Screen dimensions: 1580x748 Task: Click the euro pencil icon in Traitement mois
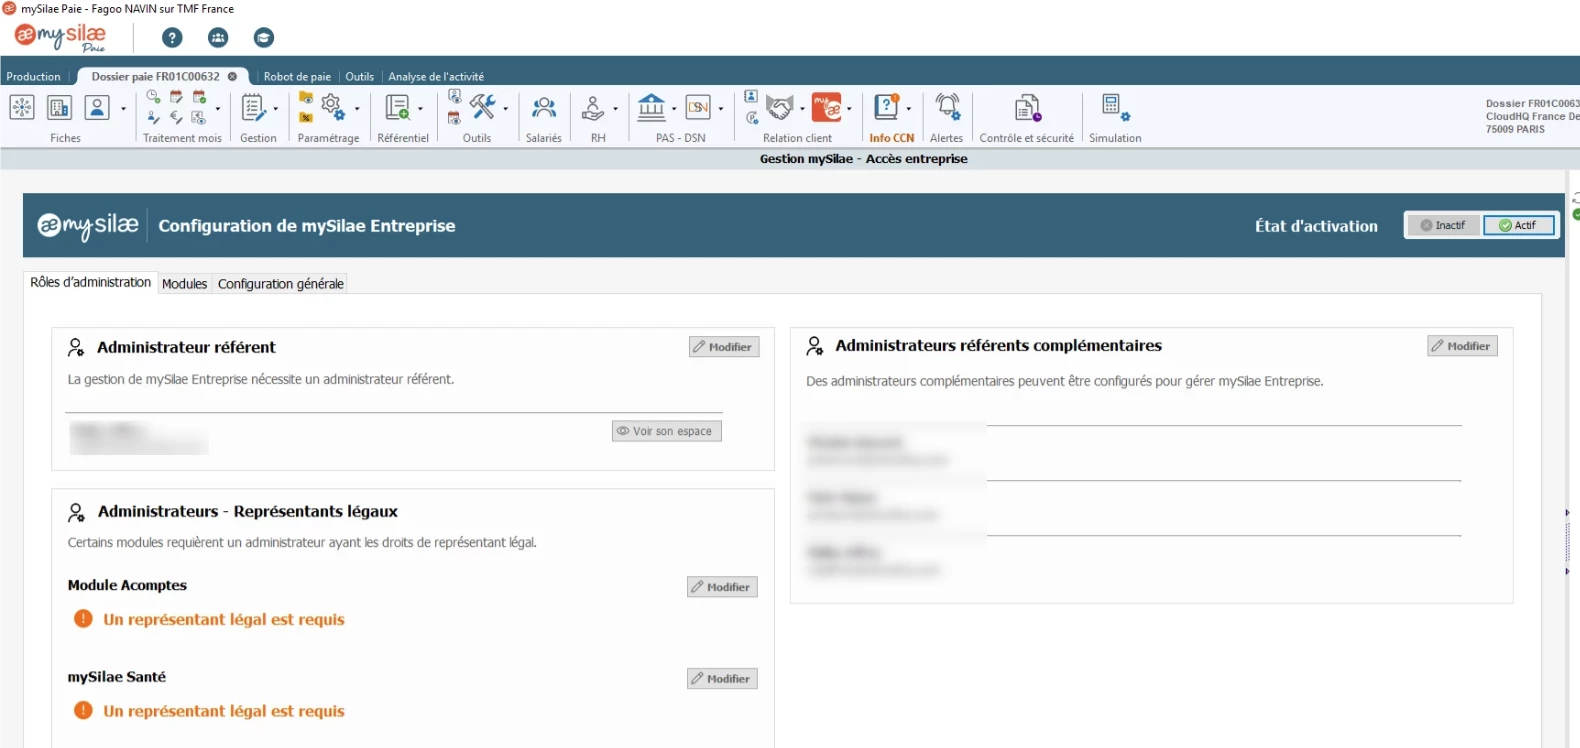(176, 118)
